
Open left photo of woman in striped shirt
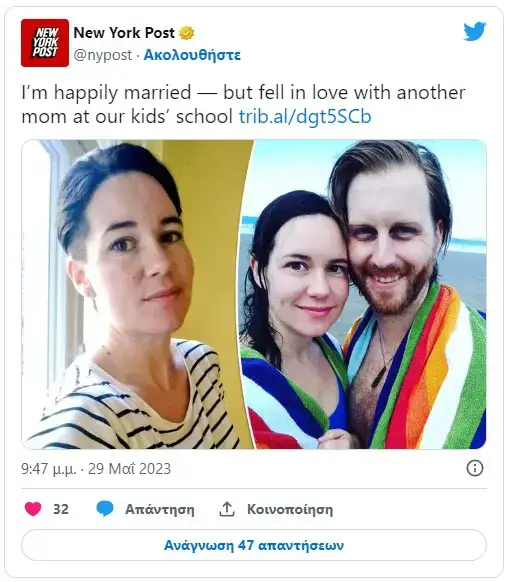coord(137,294)
